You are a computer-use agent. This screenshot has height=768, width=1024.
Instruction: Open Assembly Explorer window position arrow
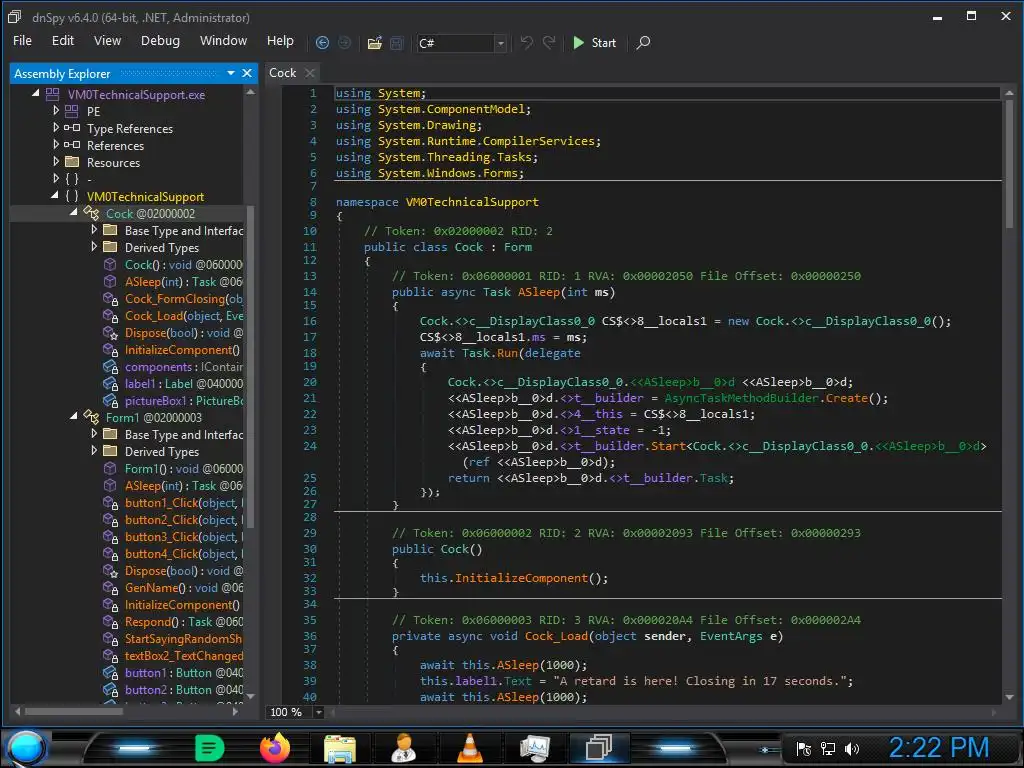coord(231,73)
